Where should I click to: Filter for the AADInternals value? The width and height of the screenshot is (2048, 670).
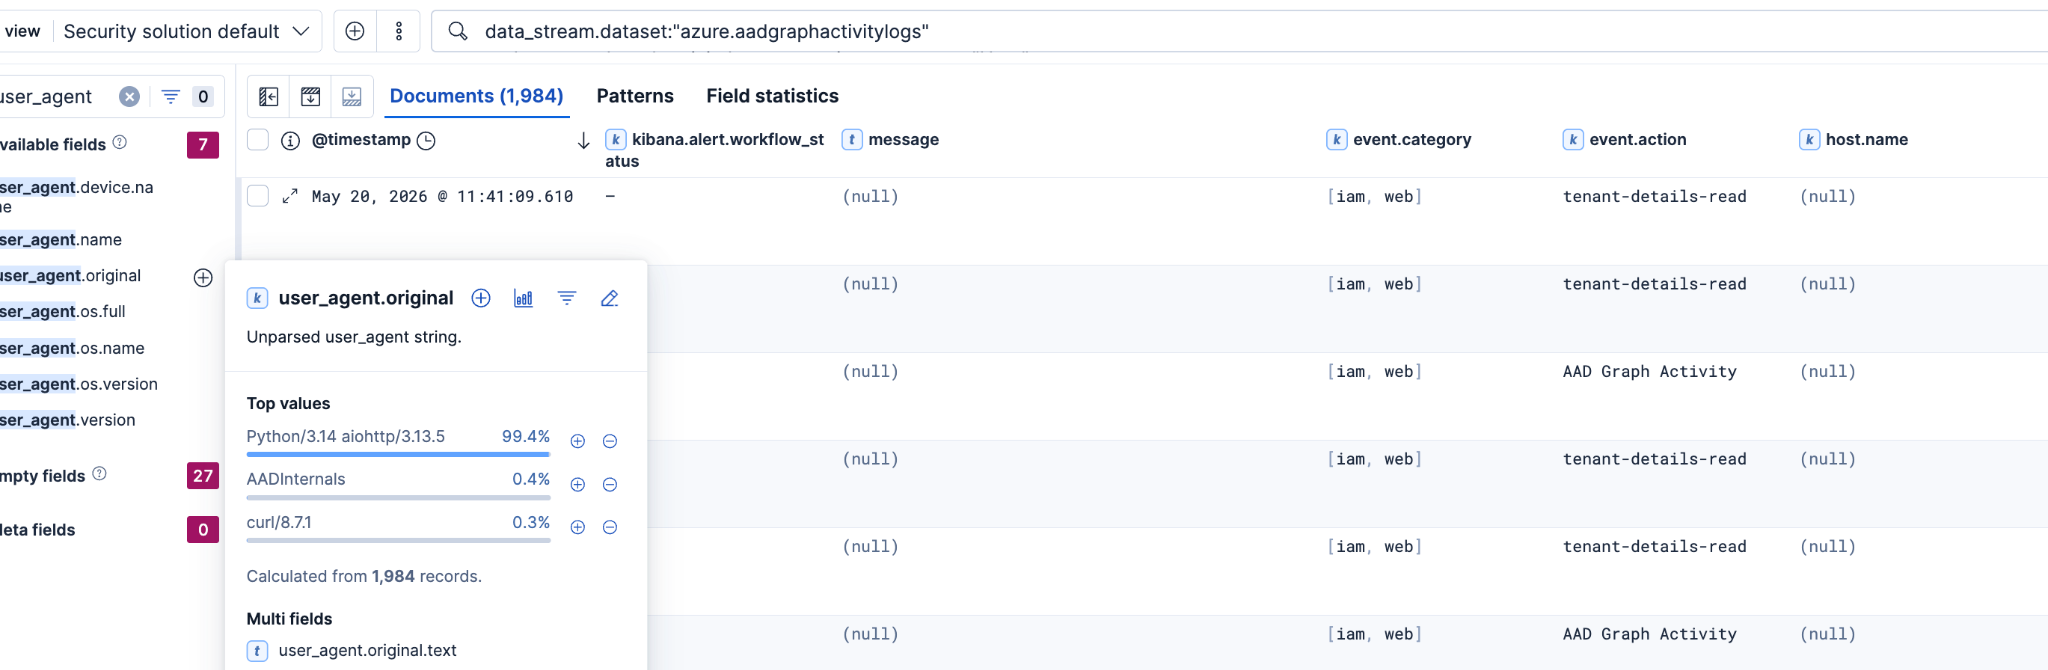click(x=578, y=485)
